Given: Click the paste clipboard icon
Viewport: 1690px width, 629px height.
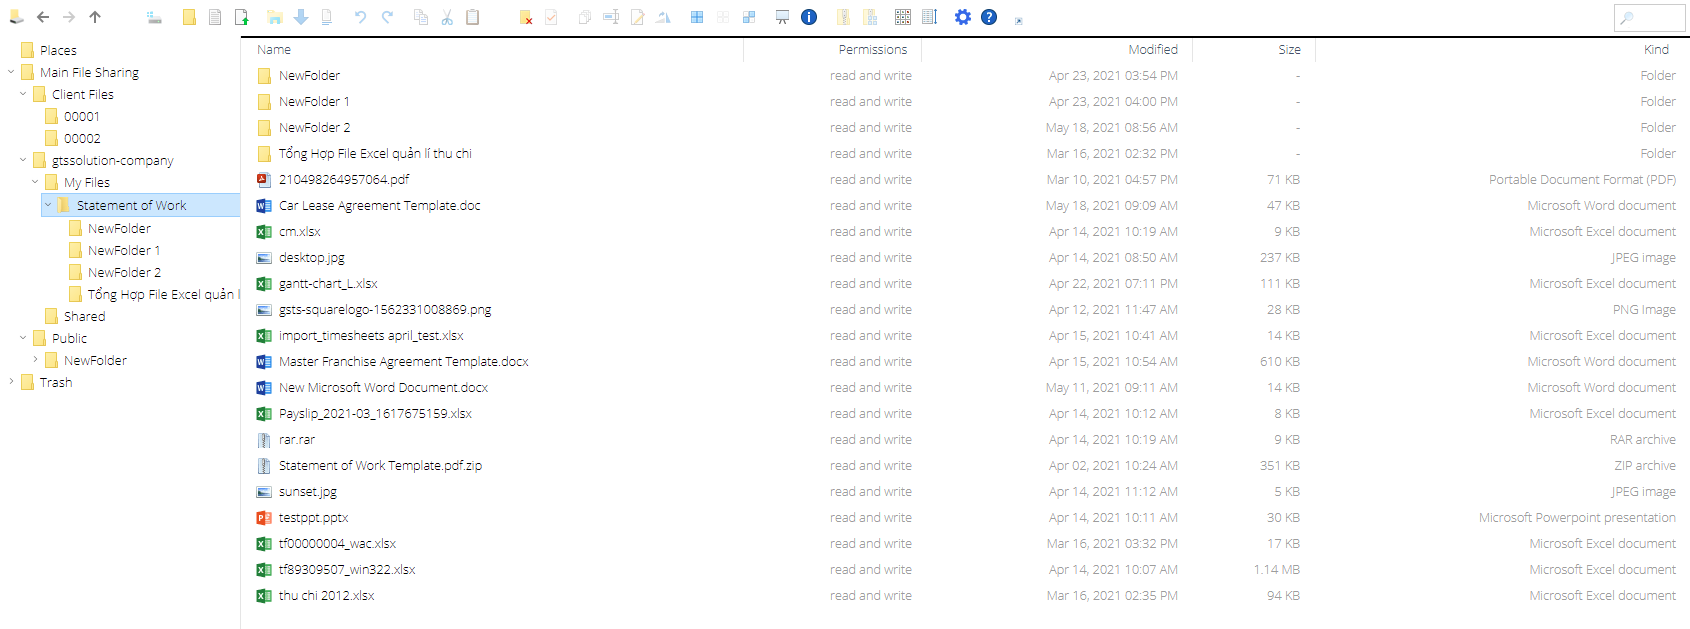Looking at the screenshot, I should [x=473, y=17].
